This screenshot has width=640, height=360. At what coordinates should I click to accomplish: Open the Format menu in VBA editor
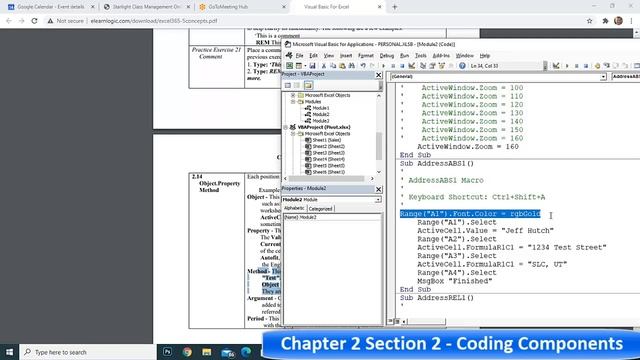[366, 56]
